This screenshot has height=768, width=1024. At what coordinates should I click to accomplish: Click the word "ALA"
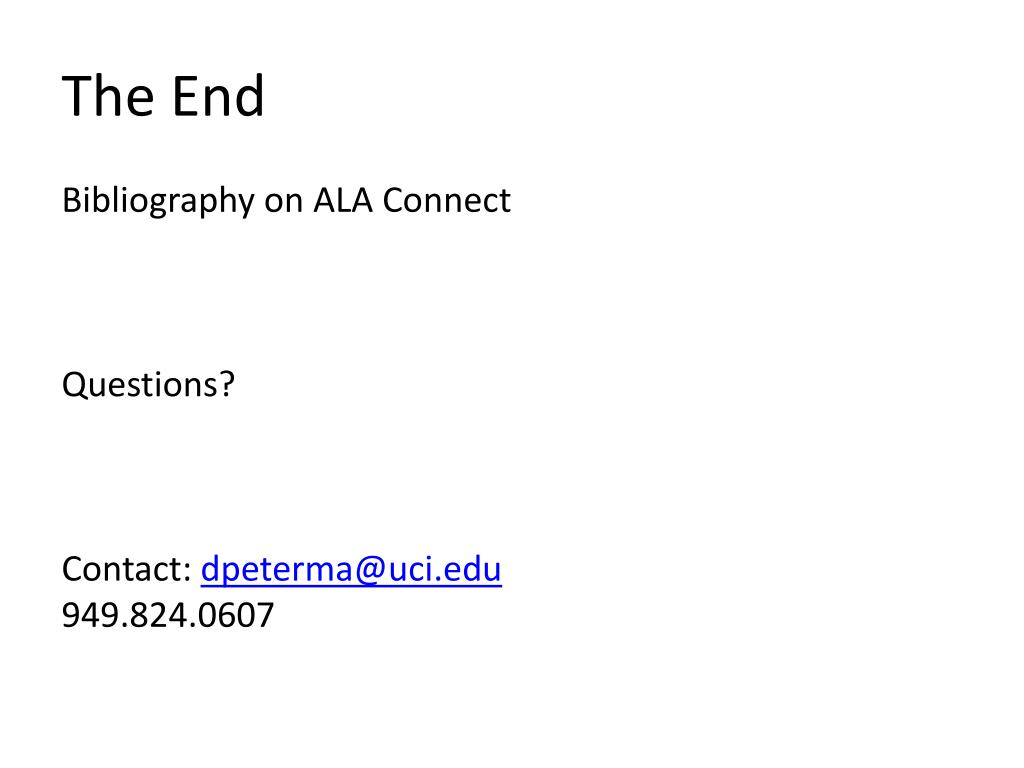pyautogui.click(x=343, y=200)
